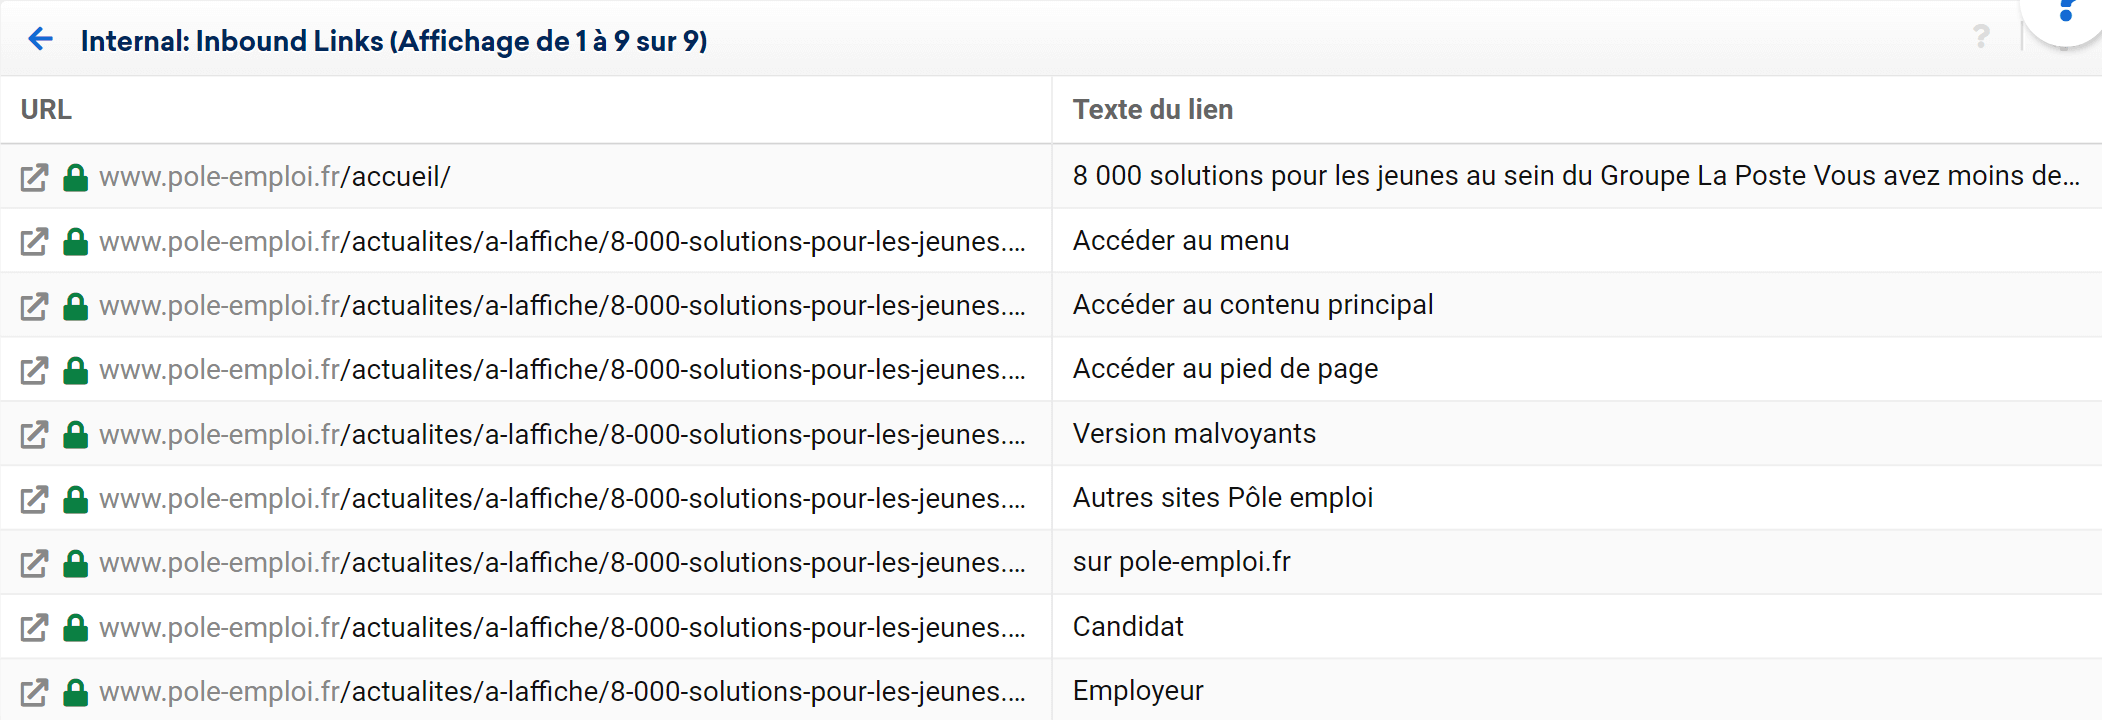Image resolution: width=2102 pixels, height=720 pixels.
Task: Open URL link in 'Accéder au pied de page' row
Action: click(562, 370)
